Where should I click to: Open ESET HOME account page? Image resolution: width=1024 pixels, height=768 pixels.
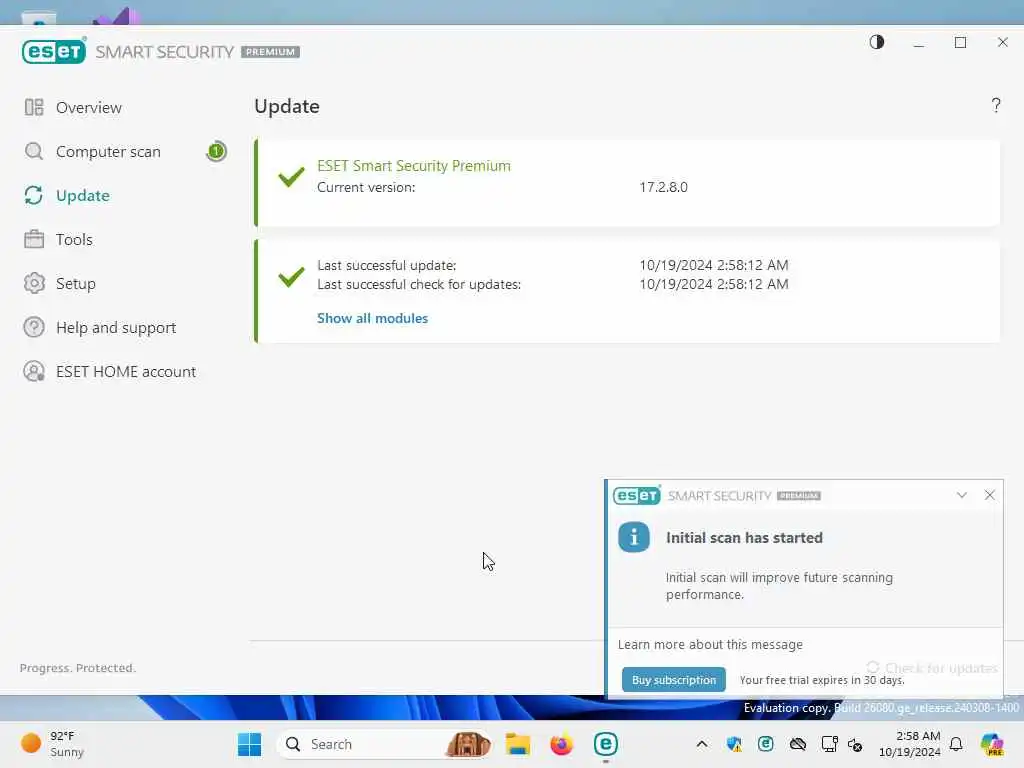(x=125, y=372)
